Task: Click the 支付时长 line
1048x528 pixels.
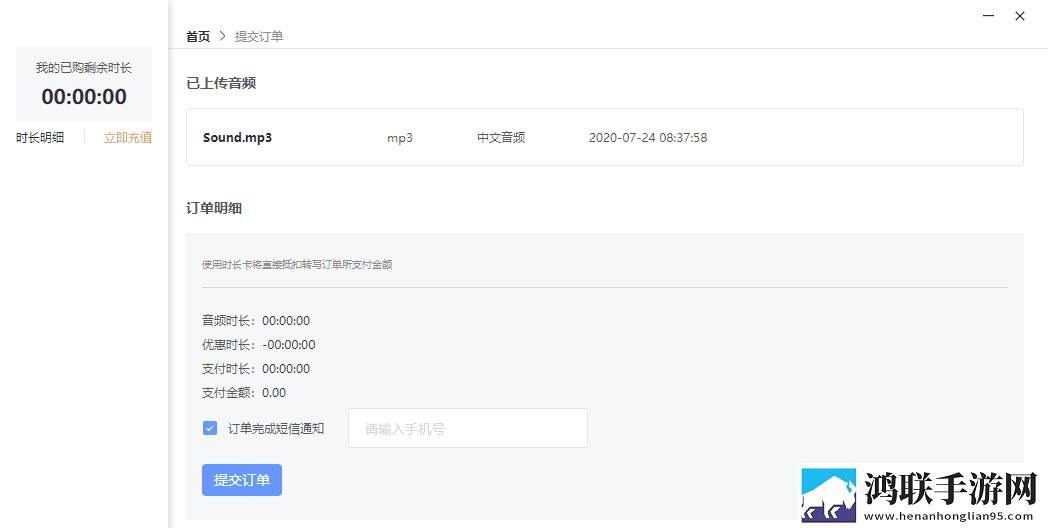Action: click(x=256, y=369)
